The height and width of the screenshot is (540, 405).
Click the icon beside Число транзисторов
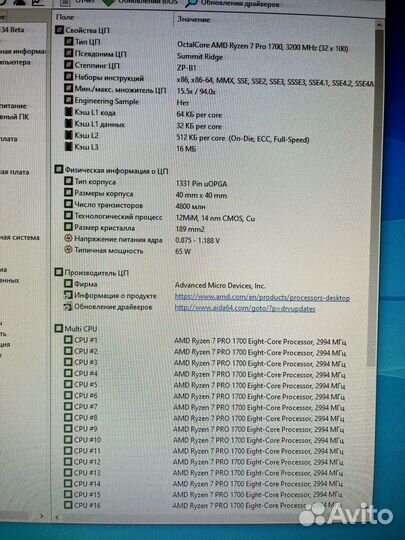[x=69, y=205]
